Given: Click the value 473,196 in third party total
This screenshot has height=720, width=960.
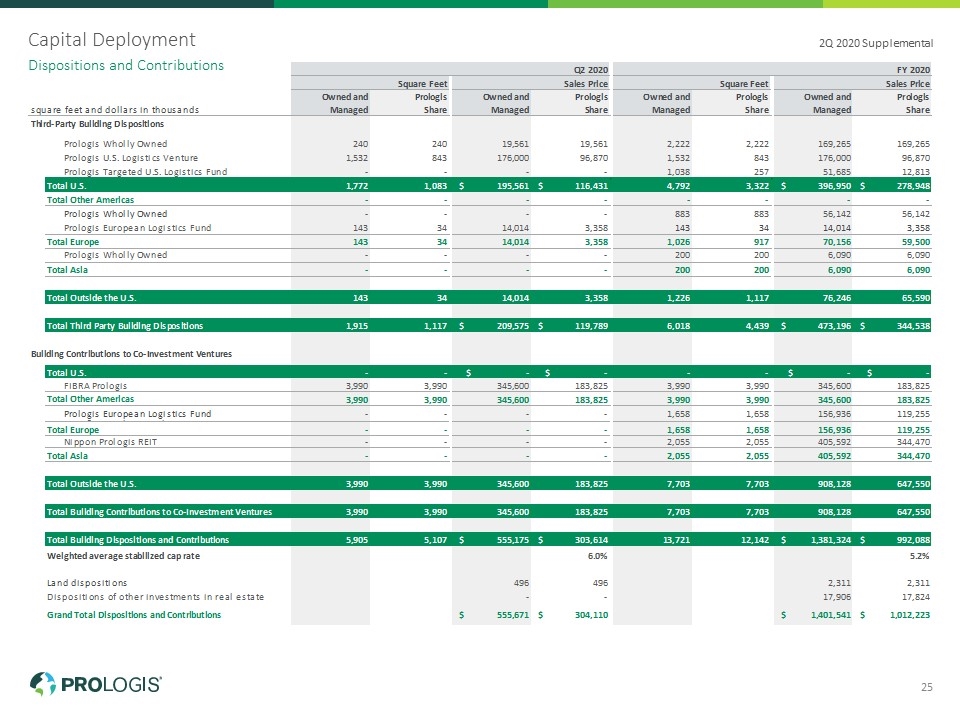Looking at the screenshot, I should [x=834, y=326].
